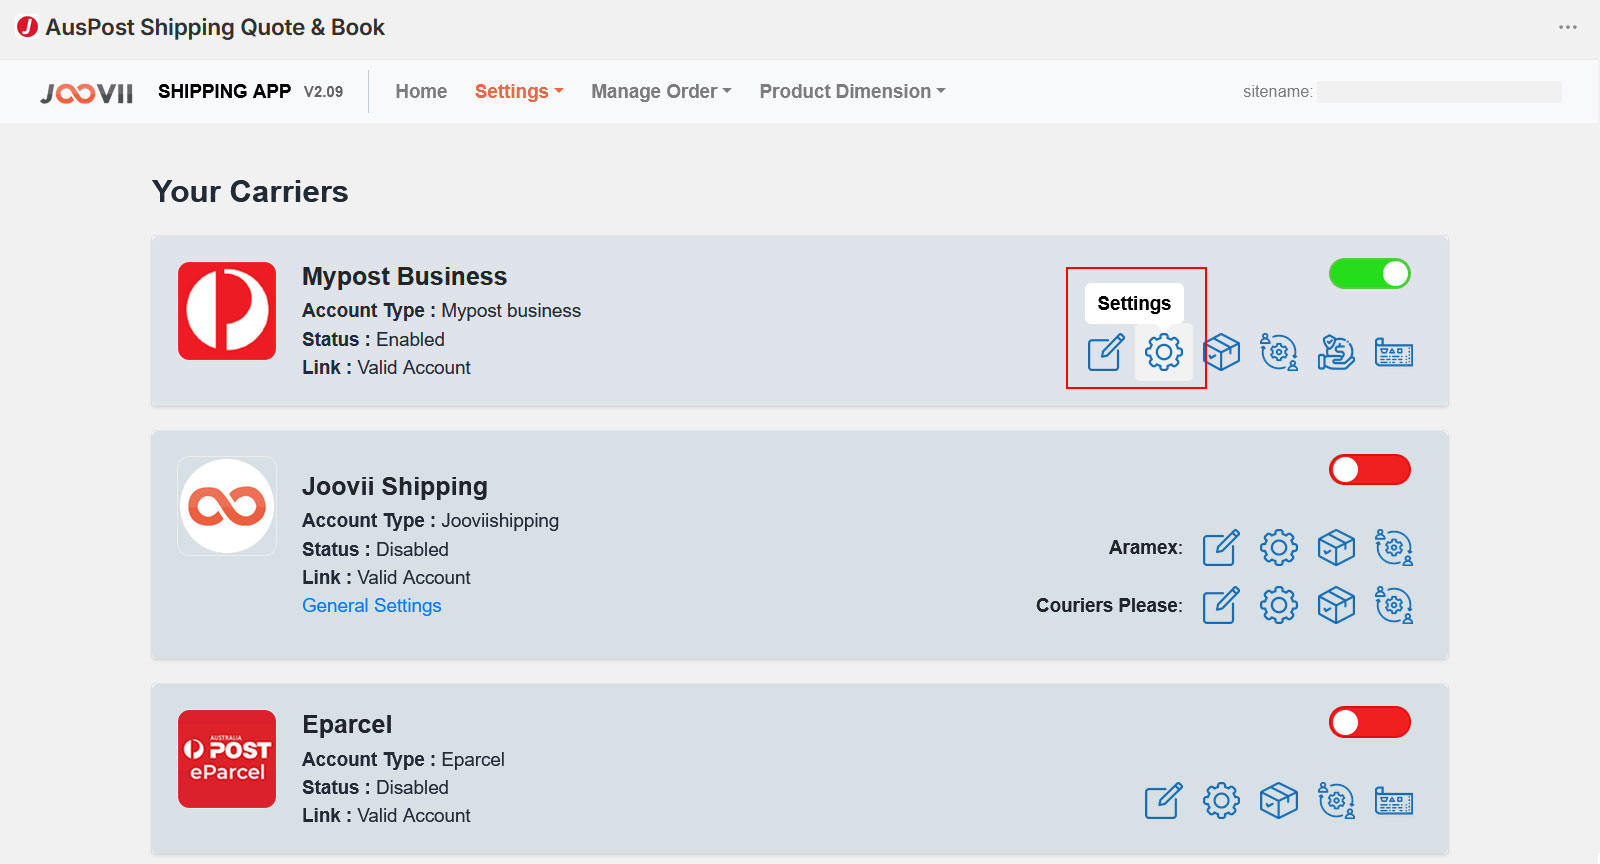Open Aramex settings gear icon
The image size is (1600, 864).
[1278, 547]
